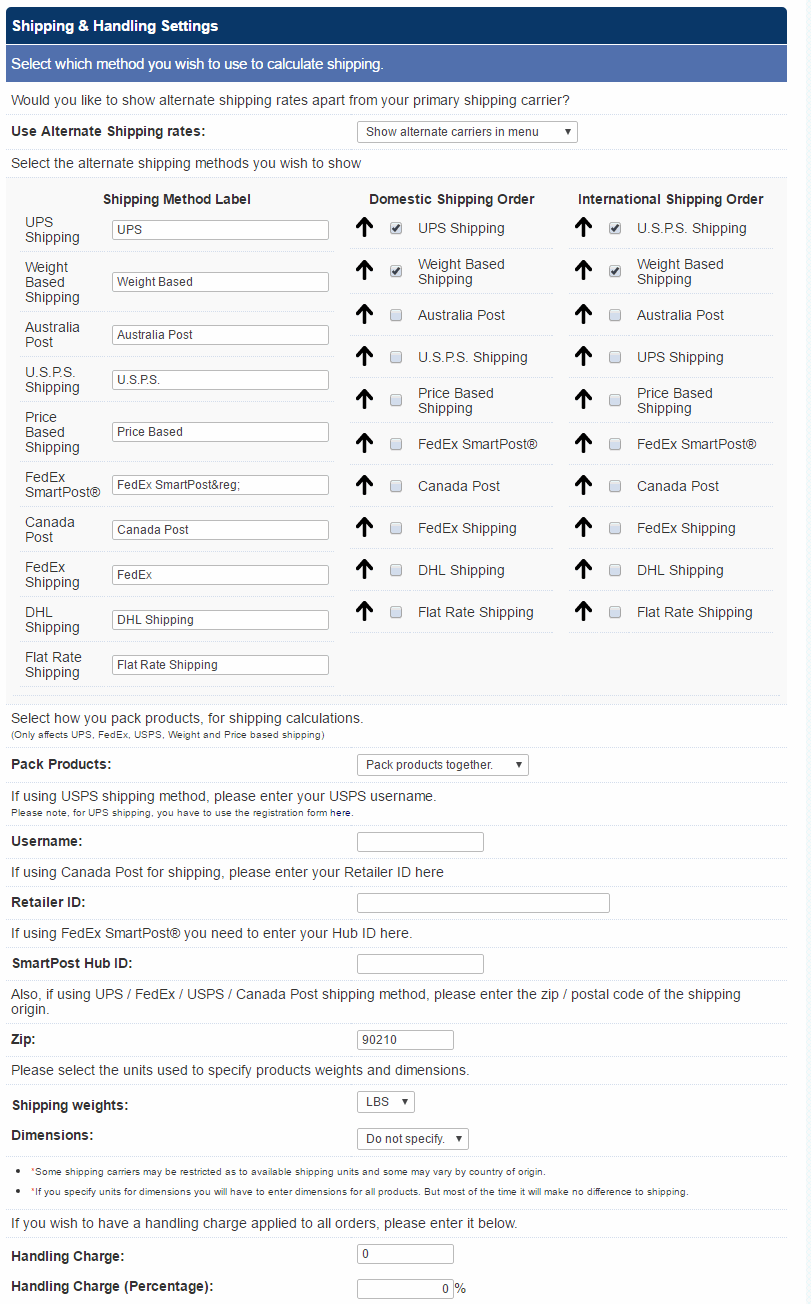Move Flat Rate Shipping up in international order
811x1304 pixels.
click(x=583, y=611)
